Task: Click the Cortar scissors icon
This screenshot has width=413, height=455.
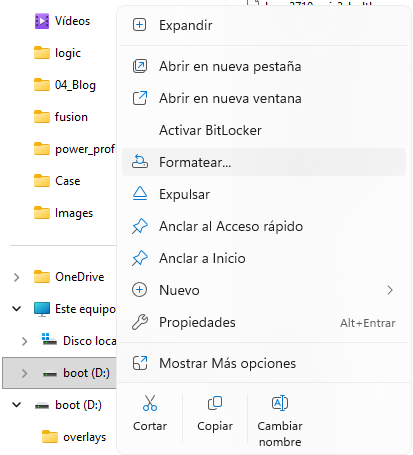Action: click(x=150, y=403)
